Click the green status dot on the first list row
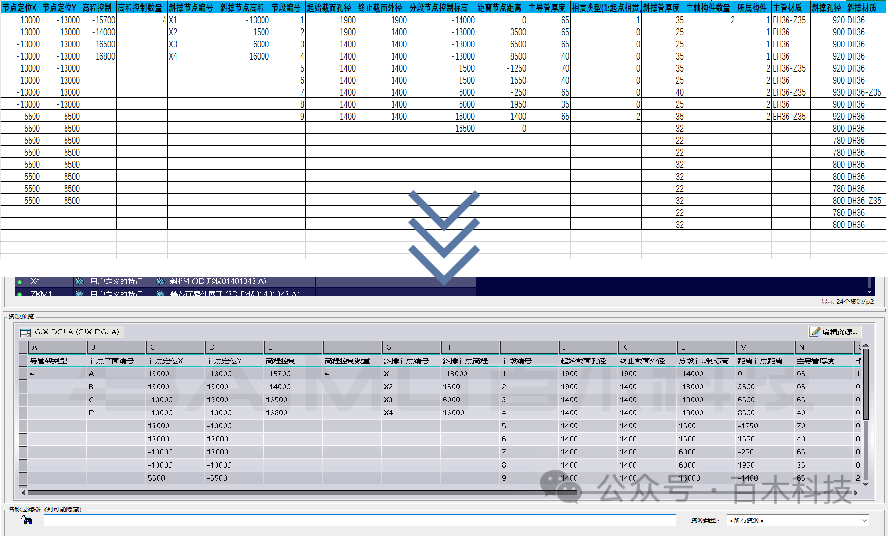The height and width of the screenshot is (536, 888). [x=19, y=283]
